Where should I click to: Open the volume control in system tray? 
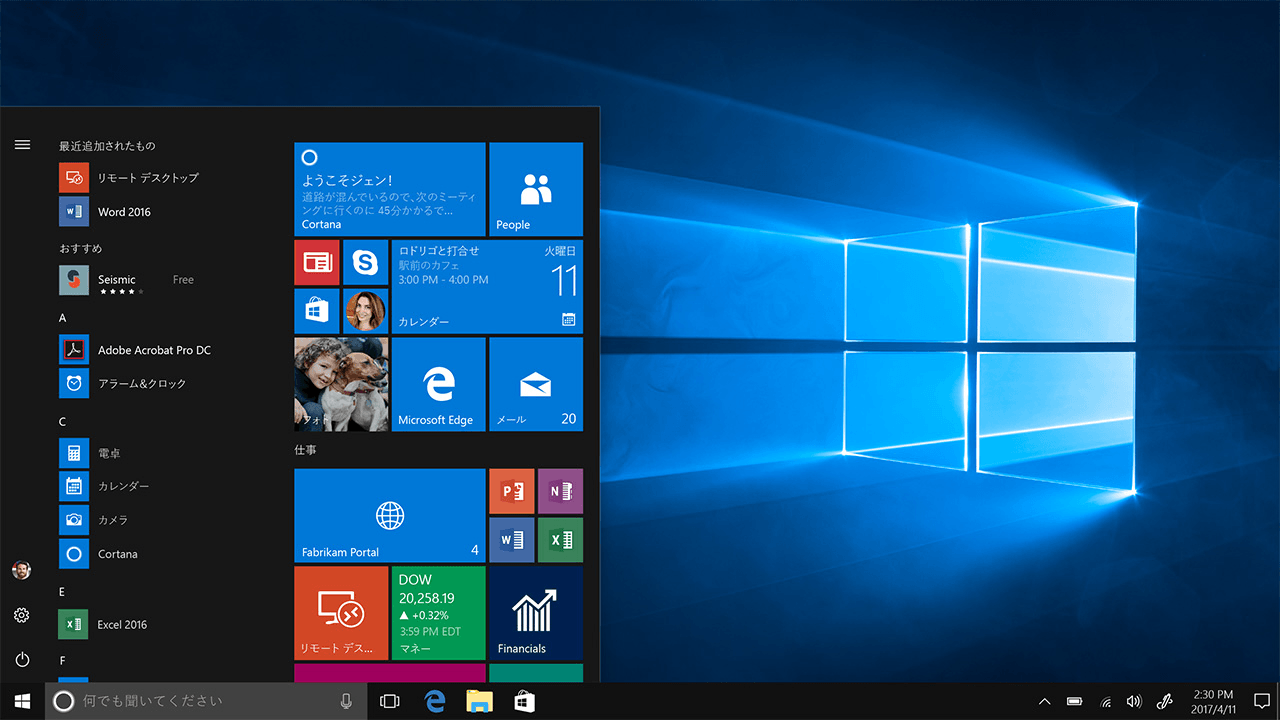coord(1134,702)
